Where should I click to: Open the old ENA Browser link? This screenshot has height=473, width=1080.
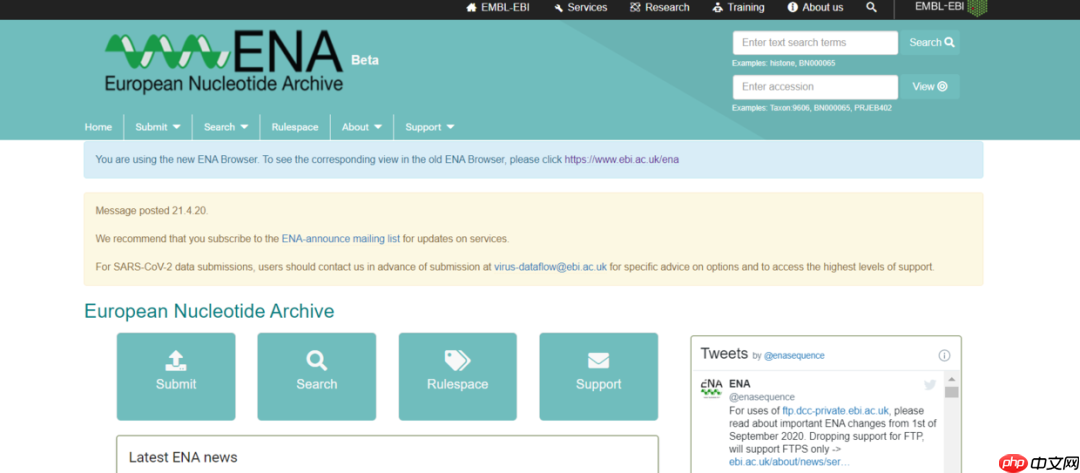point(622,159)
